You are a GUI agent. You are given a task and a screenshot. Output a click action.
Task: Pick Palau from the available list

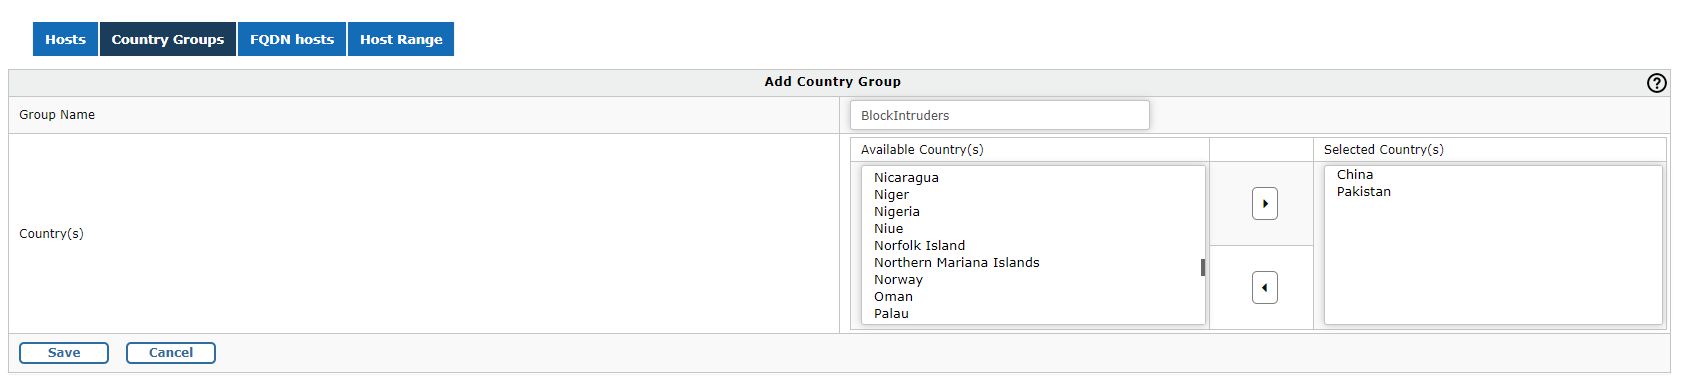point(891,313)
